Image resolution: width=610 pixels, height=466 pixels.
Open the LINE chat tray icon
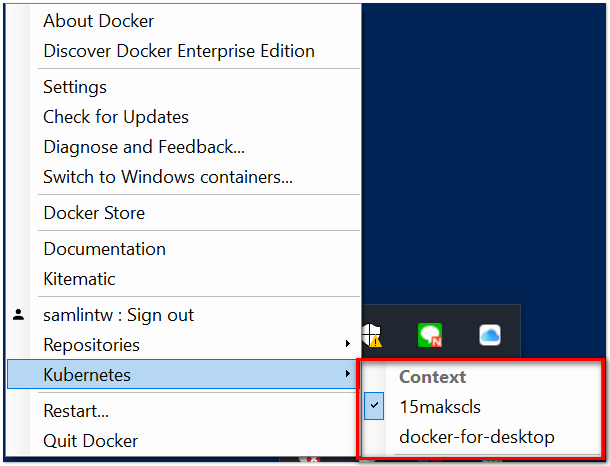[430, 335]
